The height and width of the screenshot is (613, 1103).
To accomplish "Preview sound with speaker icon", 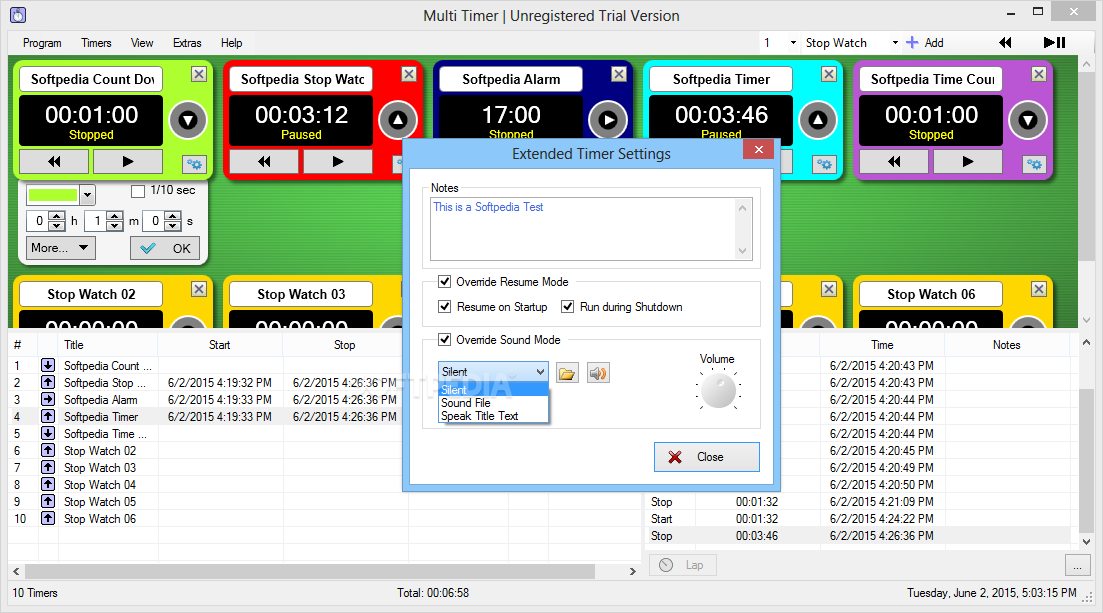I will pyautogui.click(x=598, y=373).
